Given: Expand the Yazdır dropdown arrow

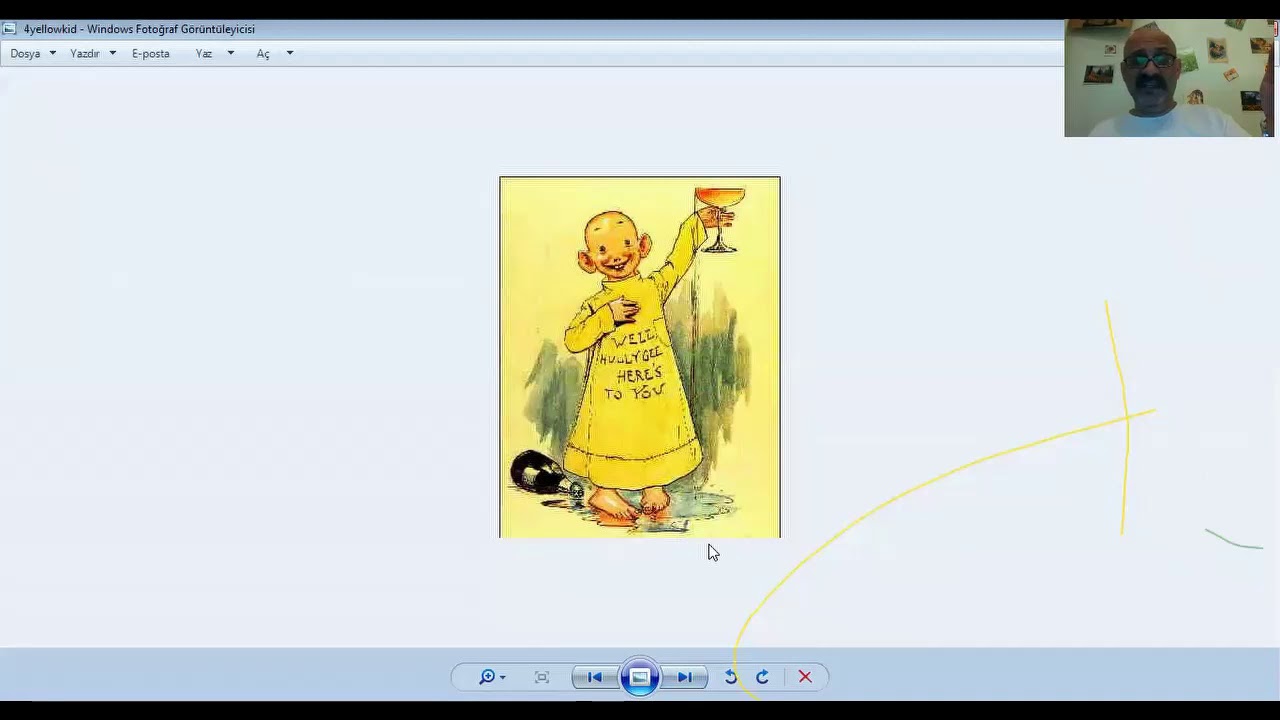Looking at the screenshot, I should (x=112, y=54).
